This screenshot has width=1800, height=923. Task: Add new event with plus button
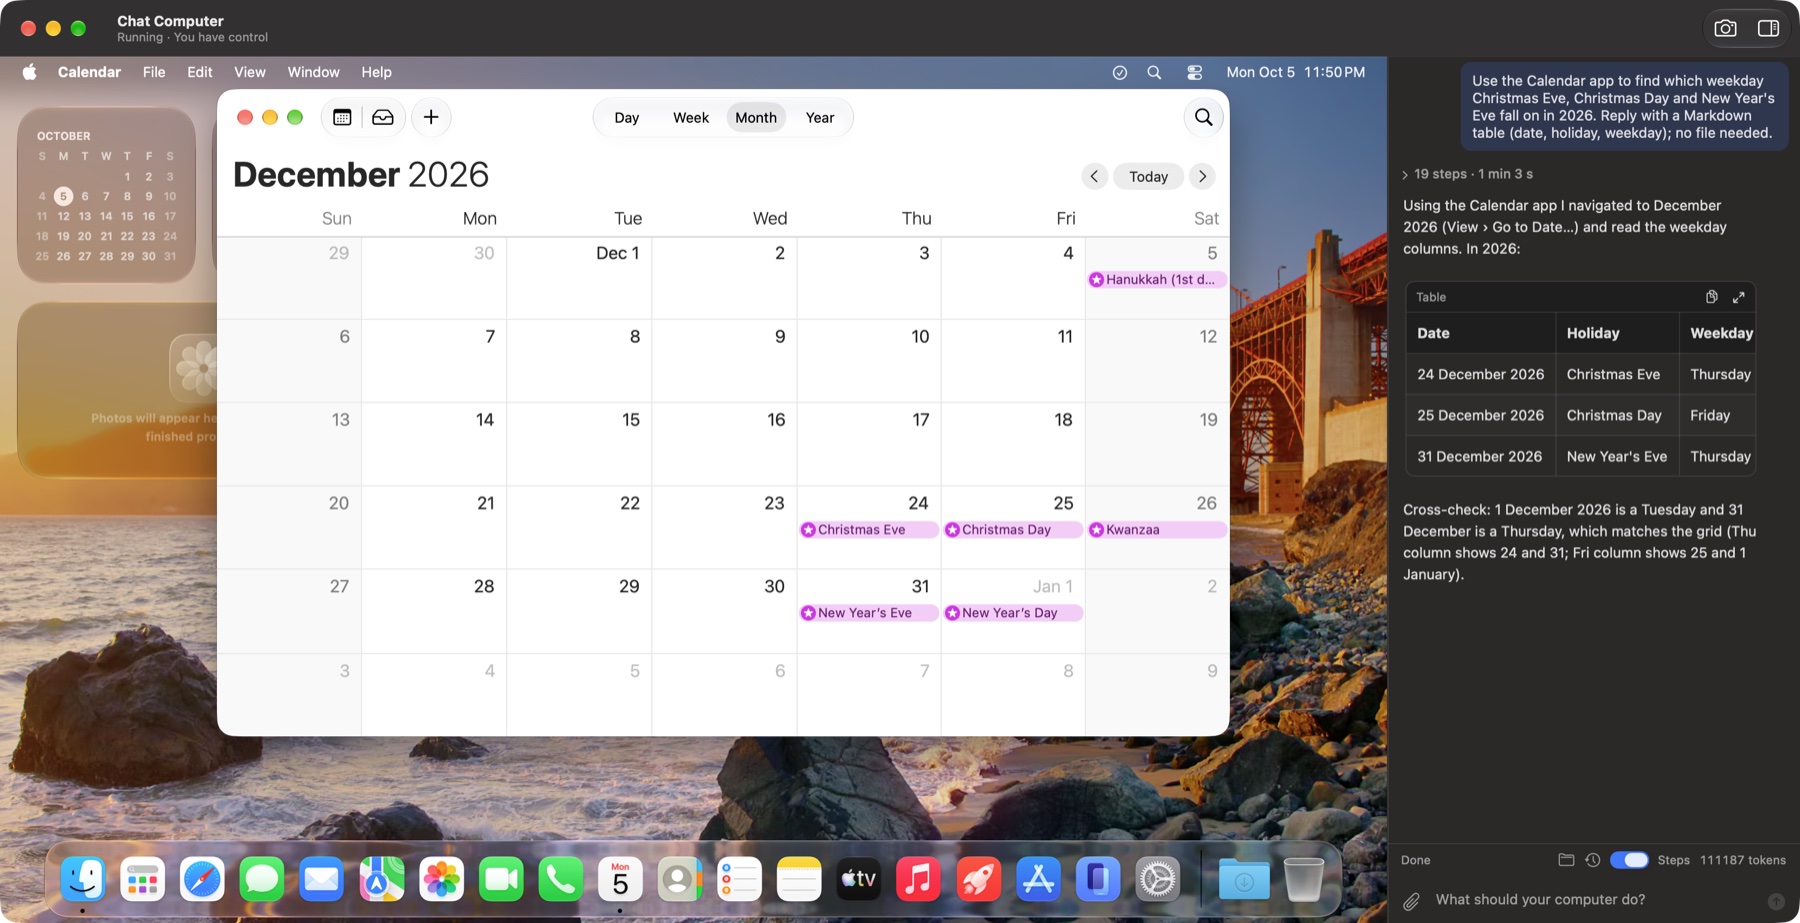click(x=431, y=117)
